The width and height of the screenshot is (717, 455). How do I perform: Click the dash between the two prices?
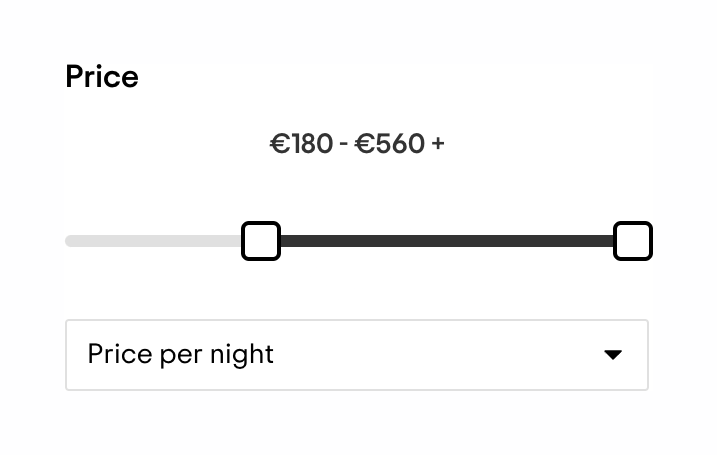[344, 144]
